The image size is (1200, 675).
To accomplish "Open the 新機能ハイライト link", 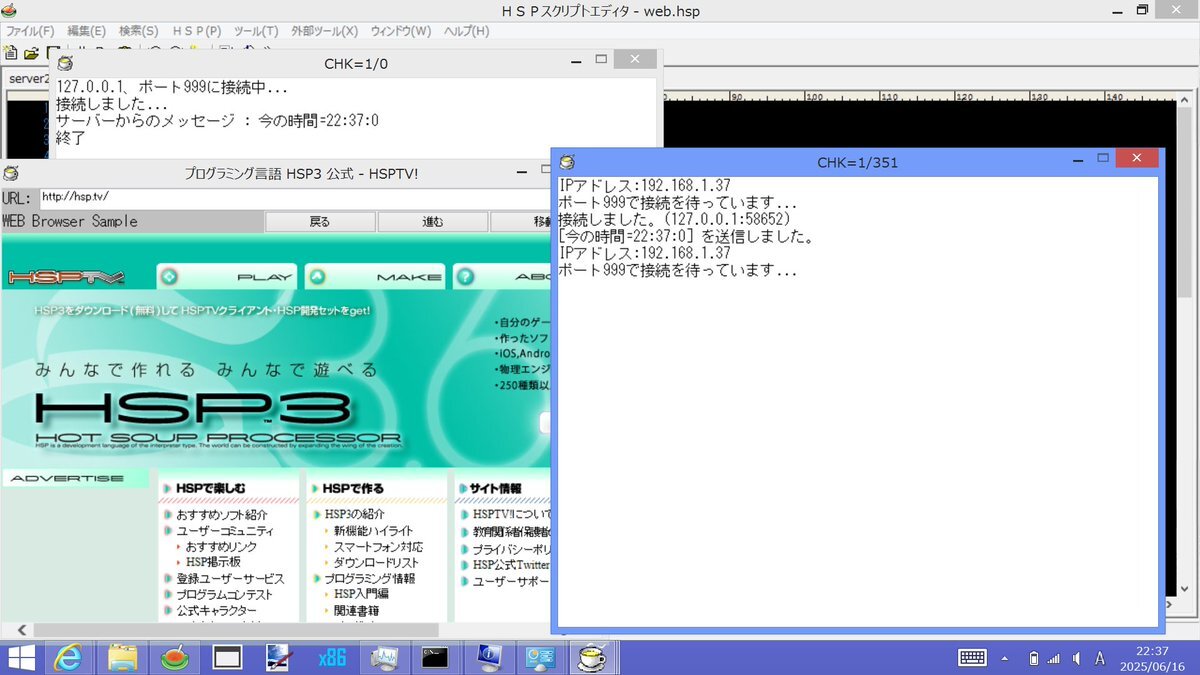I will point(373,530).
